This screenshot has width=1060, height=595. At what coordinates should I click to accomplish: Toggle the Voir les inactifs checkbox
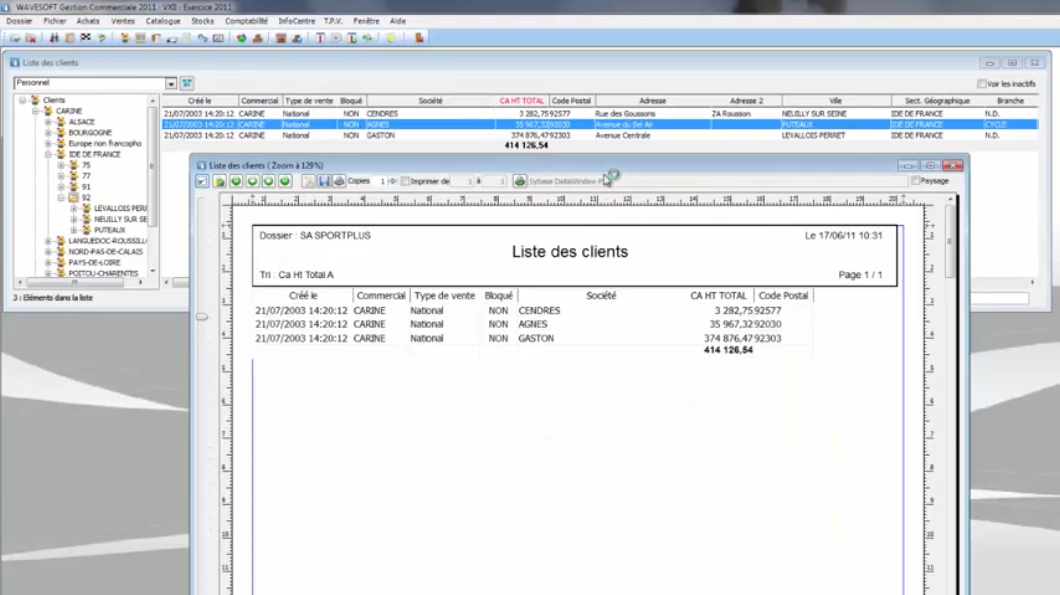coord(982,84)
